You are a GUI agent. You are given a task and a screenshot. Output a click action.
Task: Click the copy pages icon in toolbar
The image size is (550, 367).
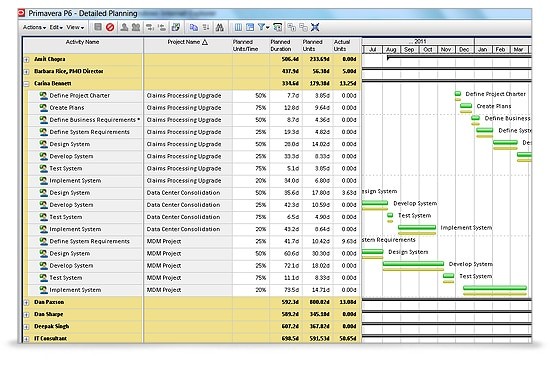tap(194, 27)
